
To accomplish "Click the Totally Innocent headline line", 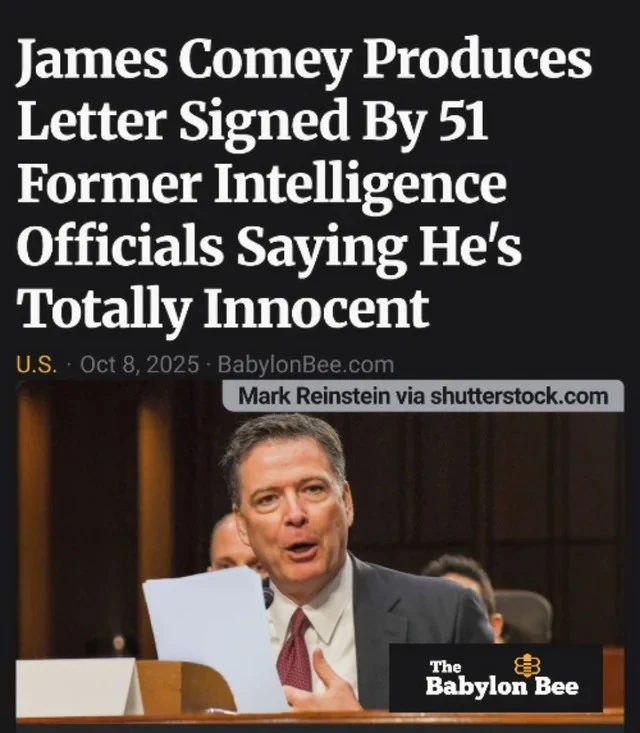I will [x=223, y=309].
